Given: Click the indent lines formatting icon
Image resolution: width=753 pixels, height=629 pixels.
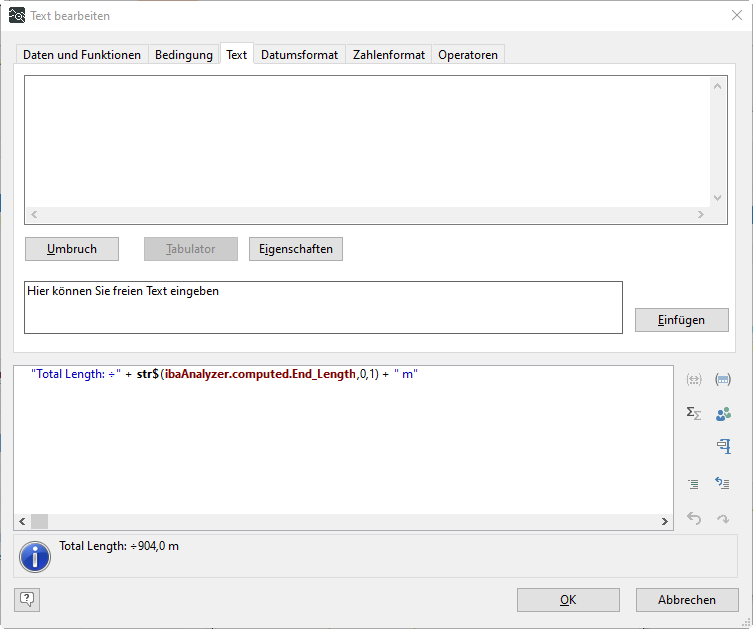Looking at the screenshot, I should [693, 484].
